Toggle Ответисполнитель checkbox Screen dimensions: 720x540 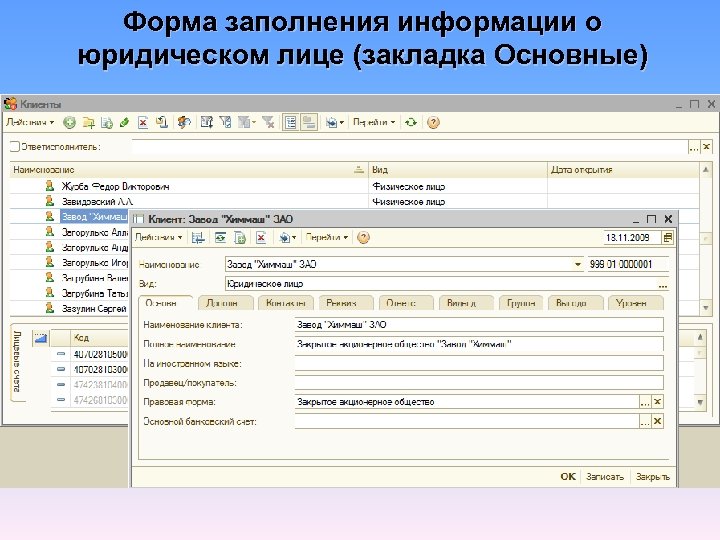click(15, 147)
